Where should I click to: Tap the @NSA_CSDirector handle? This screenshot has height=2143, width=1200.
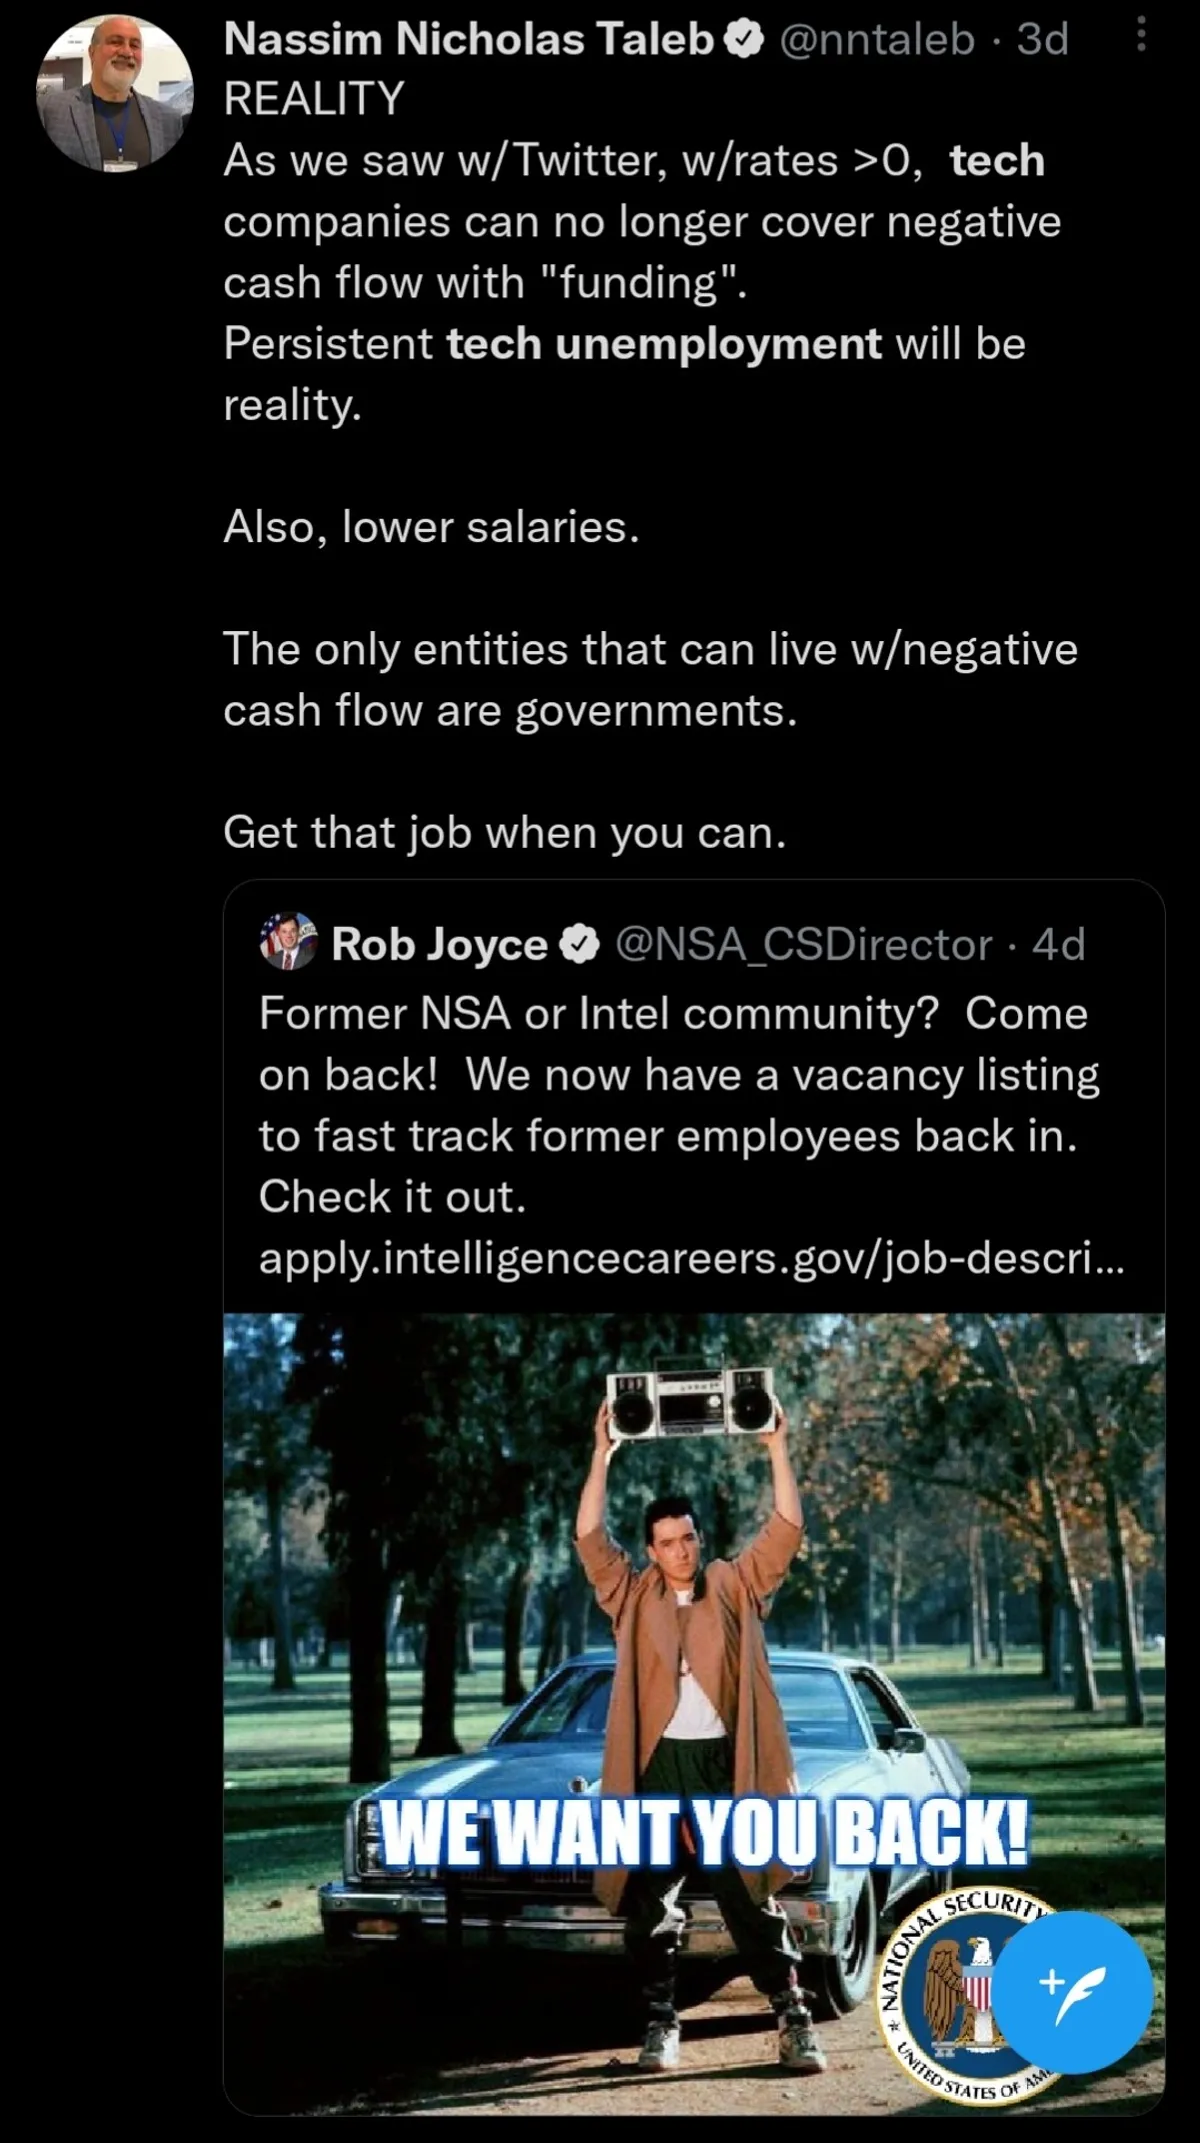tap(803, 944)
